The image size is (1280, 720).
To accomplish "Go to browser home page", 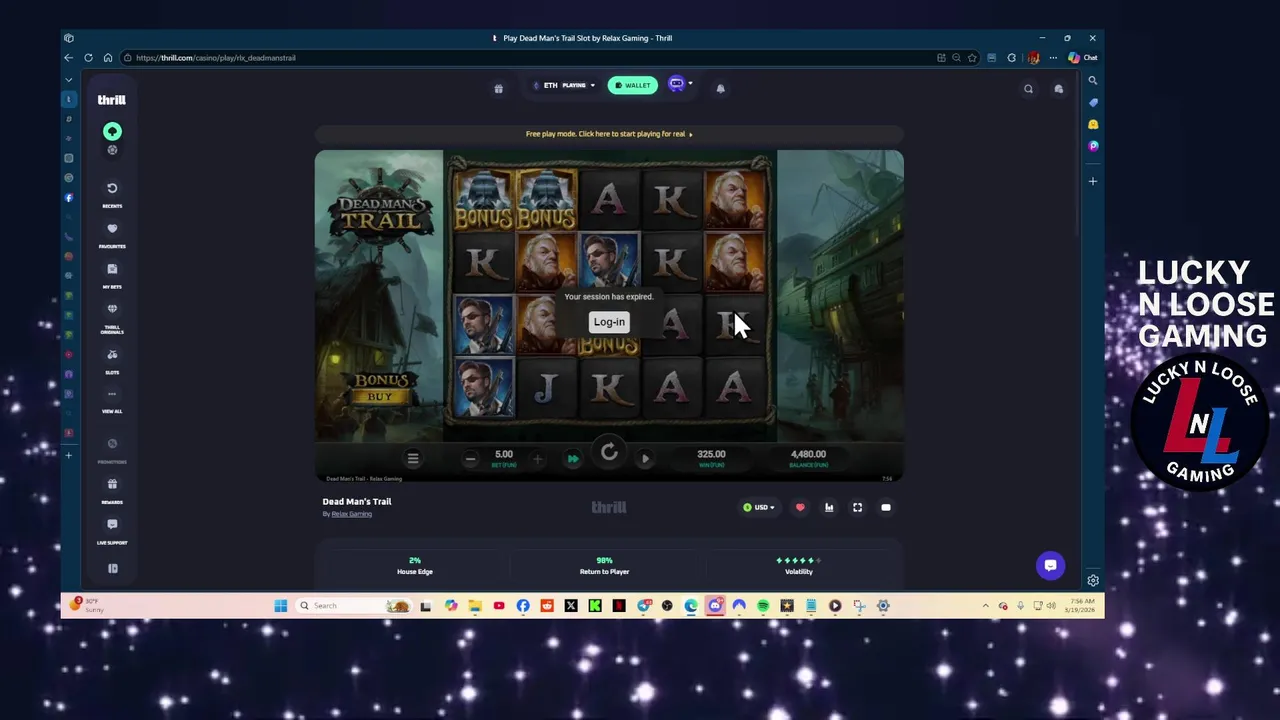I will [x=107, y=58].
